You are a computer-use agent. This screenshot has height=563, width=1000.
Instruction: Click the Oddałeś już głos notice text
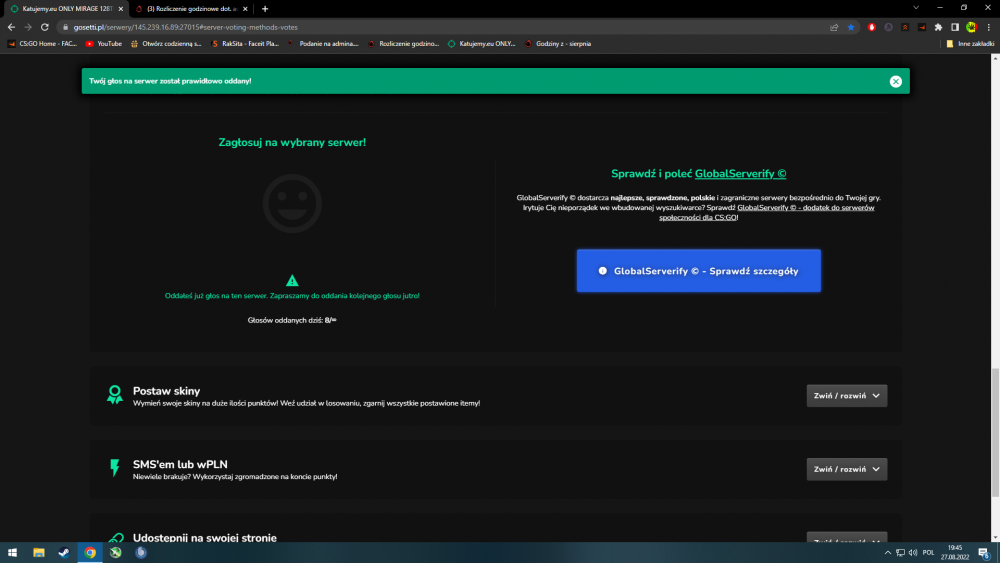292,296
